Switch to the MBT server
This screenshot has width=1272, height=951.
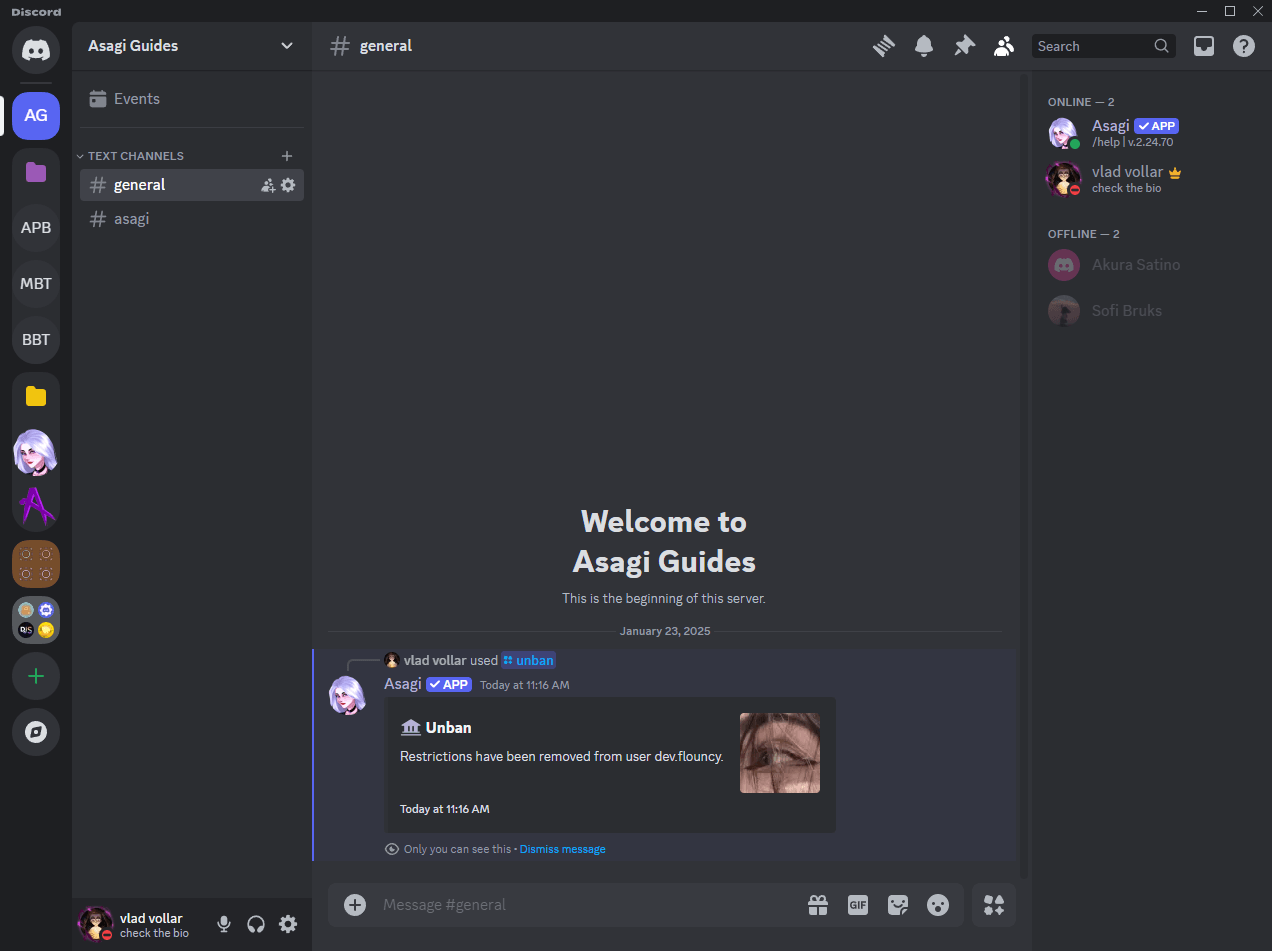pos(36,283)
